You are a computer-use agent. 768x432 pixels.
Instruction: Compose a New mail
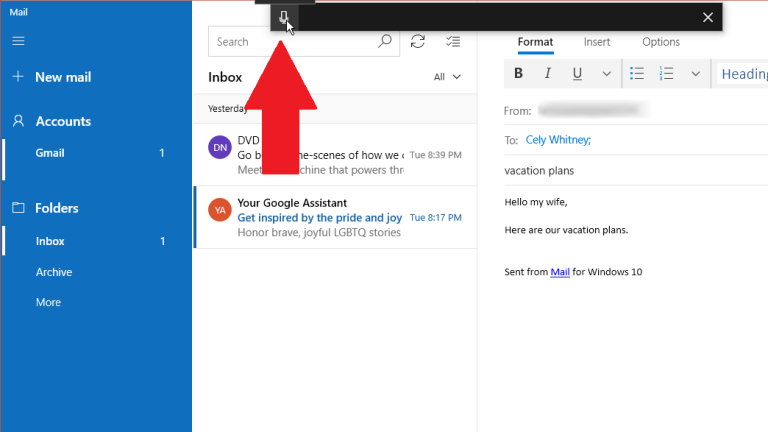(x=63, y=77)
